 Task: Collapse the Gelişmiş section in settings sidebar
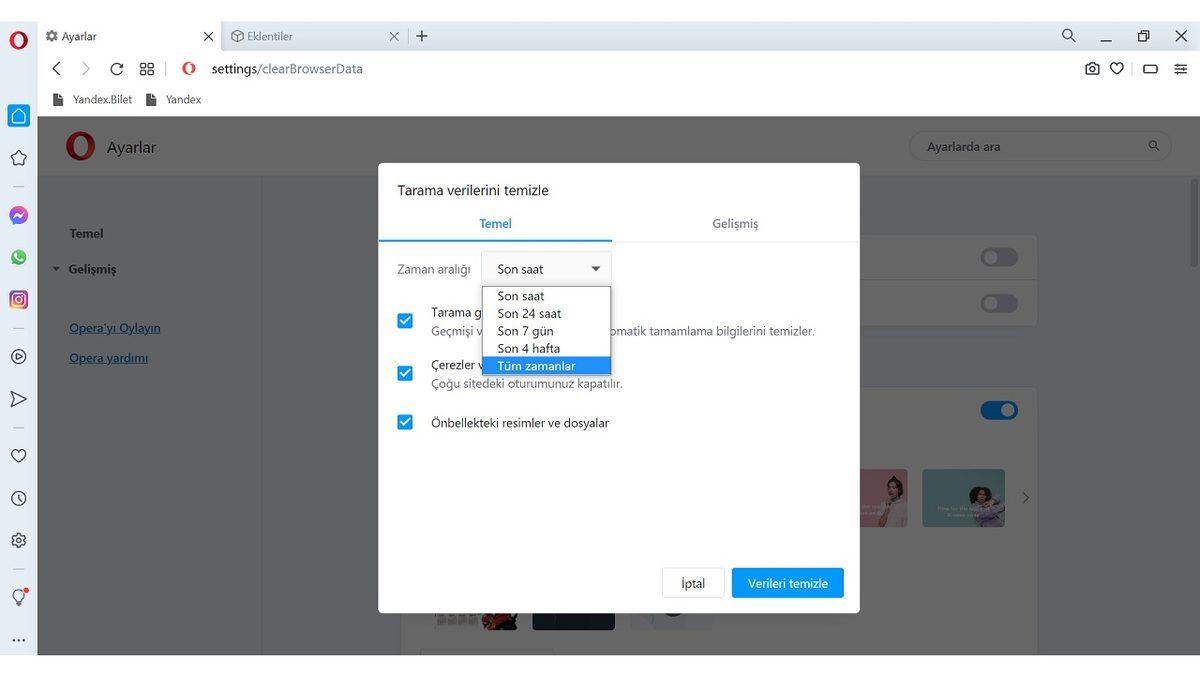(x=57, y=269)
